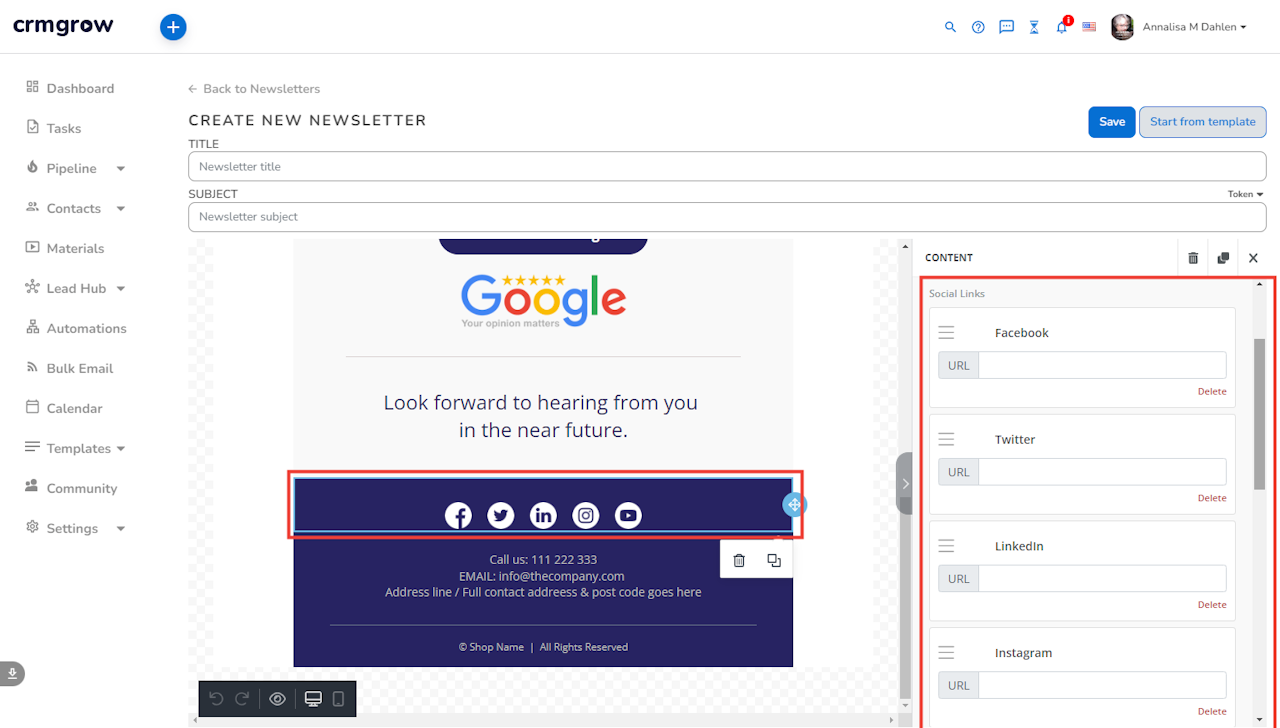Save the newsletter

(1112, 122)
